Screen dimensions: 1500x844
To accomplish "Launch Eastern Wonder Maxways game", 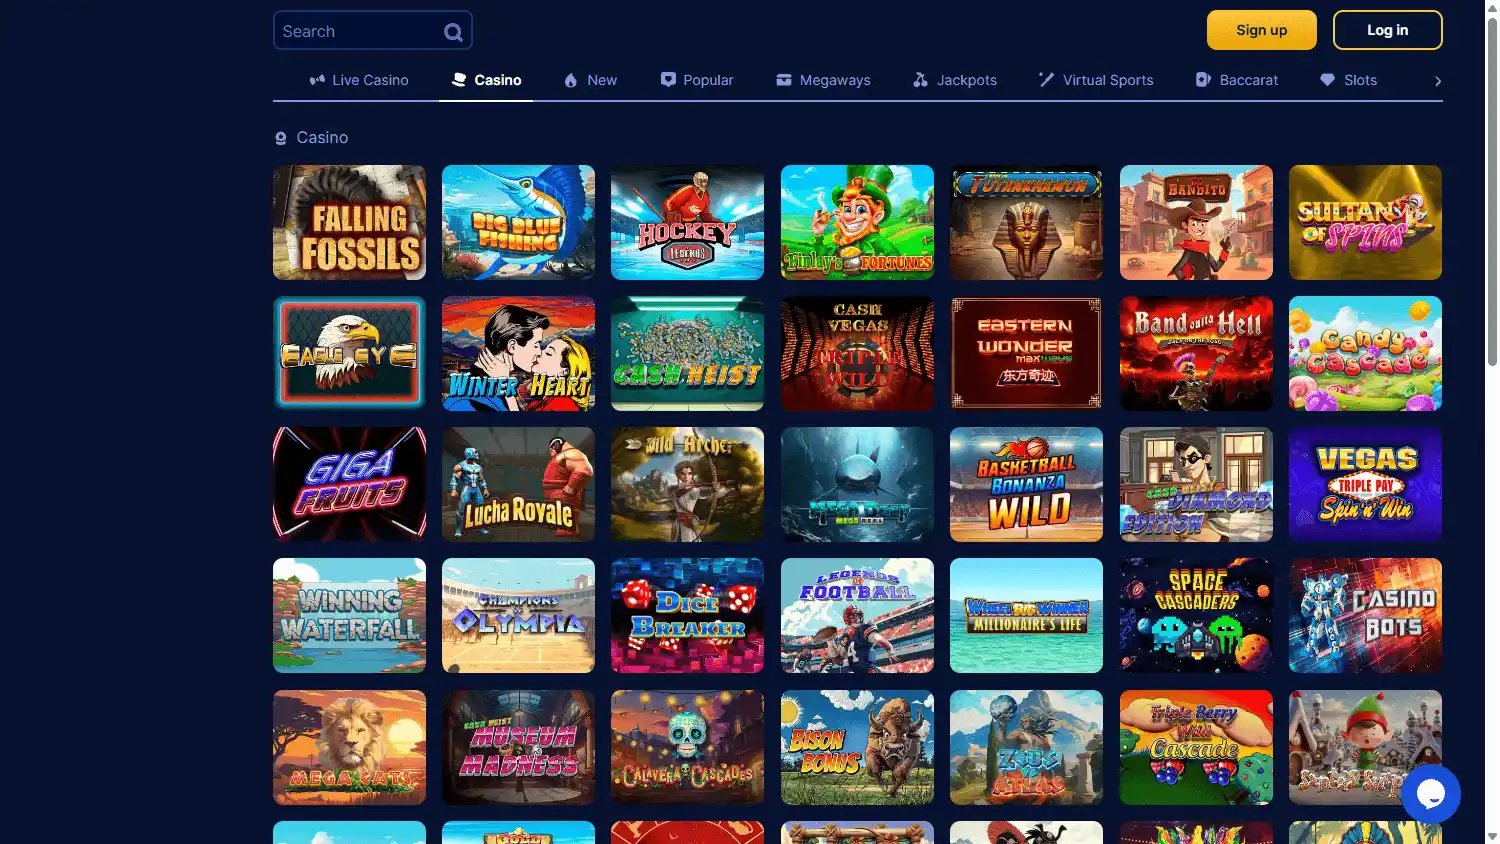I will coord(1026,353).
